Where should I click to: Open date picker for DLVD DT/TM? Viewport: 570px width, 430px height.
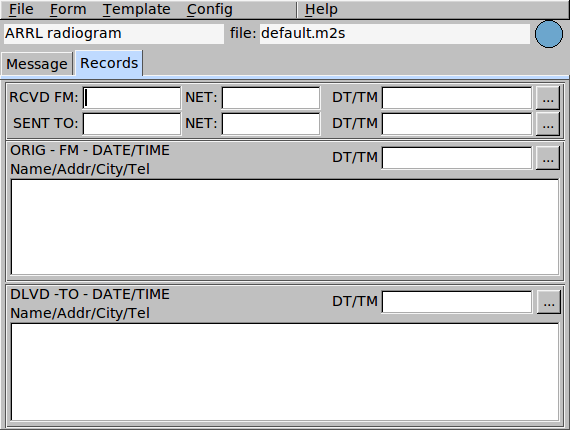[x=549, y=302]
